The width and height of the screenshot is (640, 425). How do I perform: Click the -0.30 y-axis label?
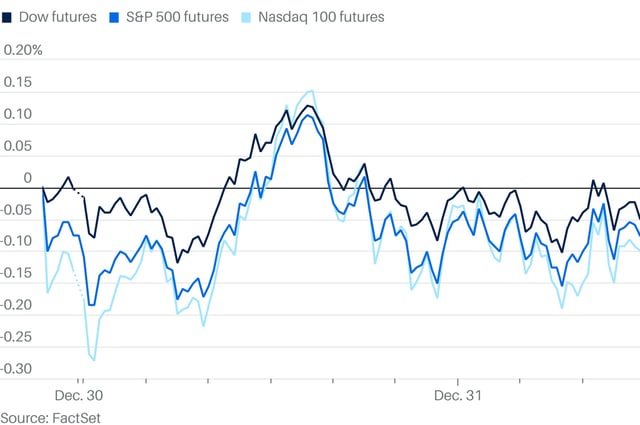pyautogui.click(x=16, y=369)
